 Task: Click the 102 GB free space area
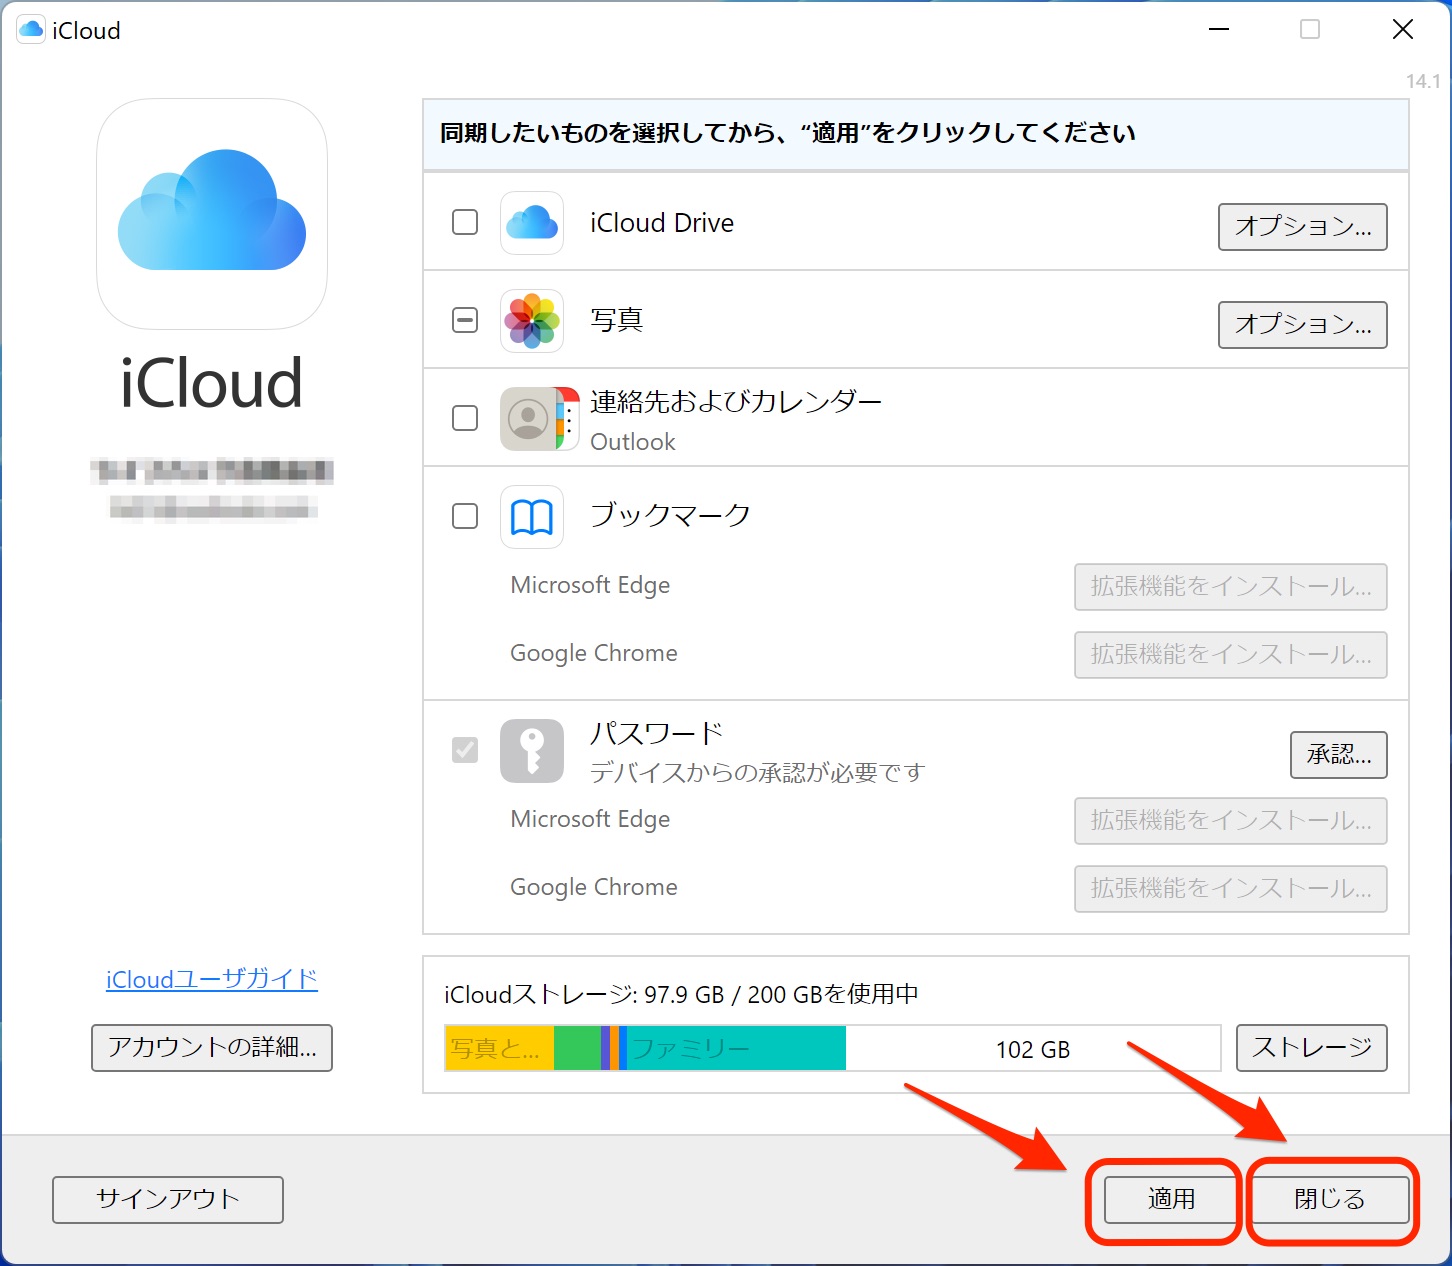(x=1033, y=1048)
